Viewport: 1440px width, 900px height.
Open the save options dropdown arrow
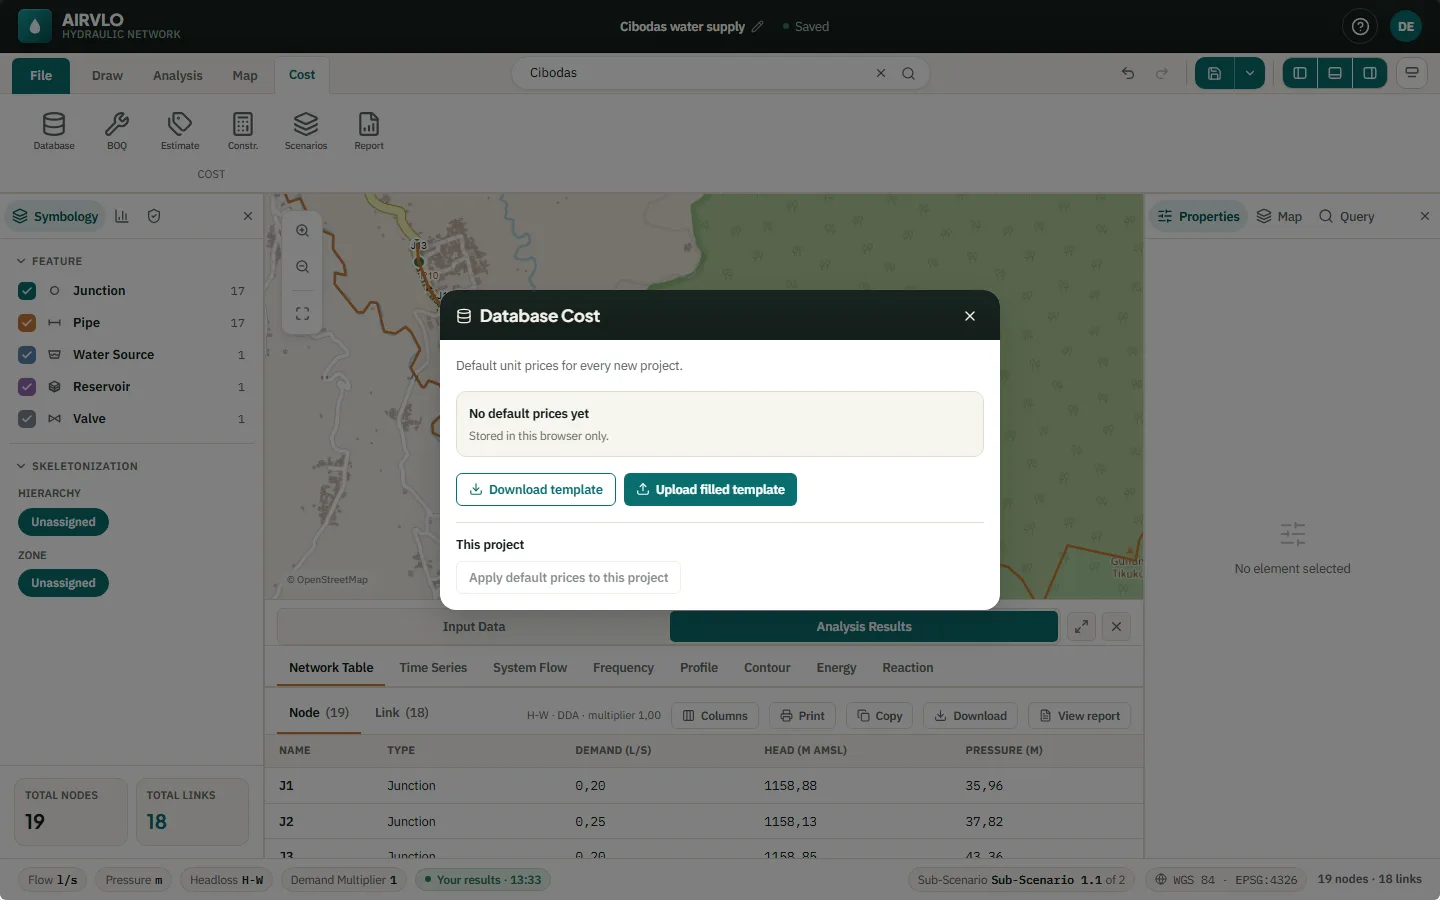point(1250,73)
